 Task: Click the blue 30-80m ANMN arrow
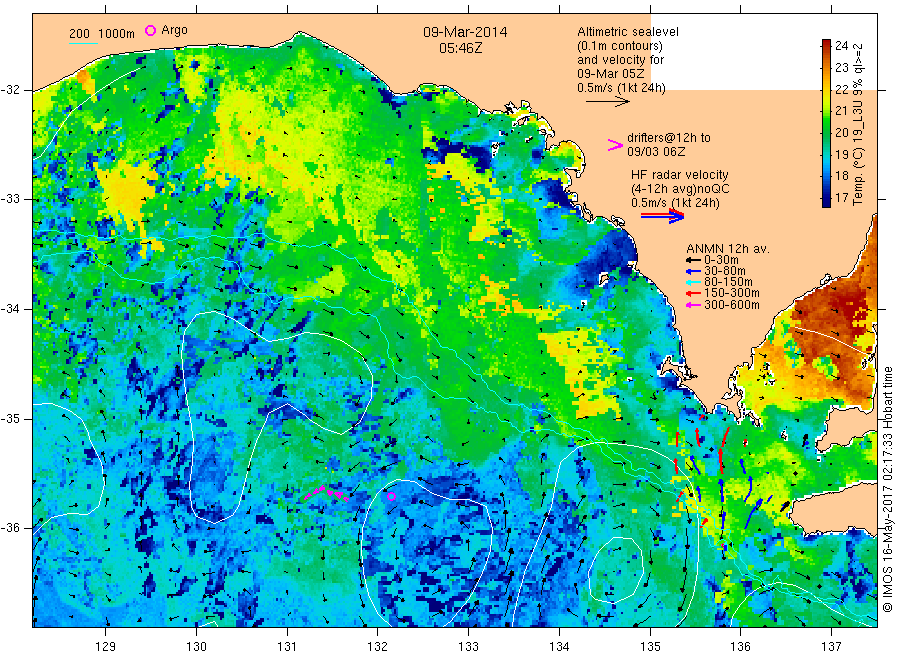[x=693, y=271]
